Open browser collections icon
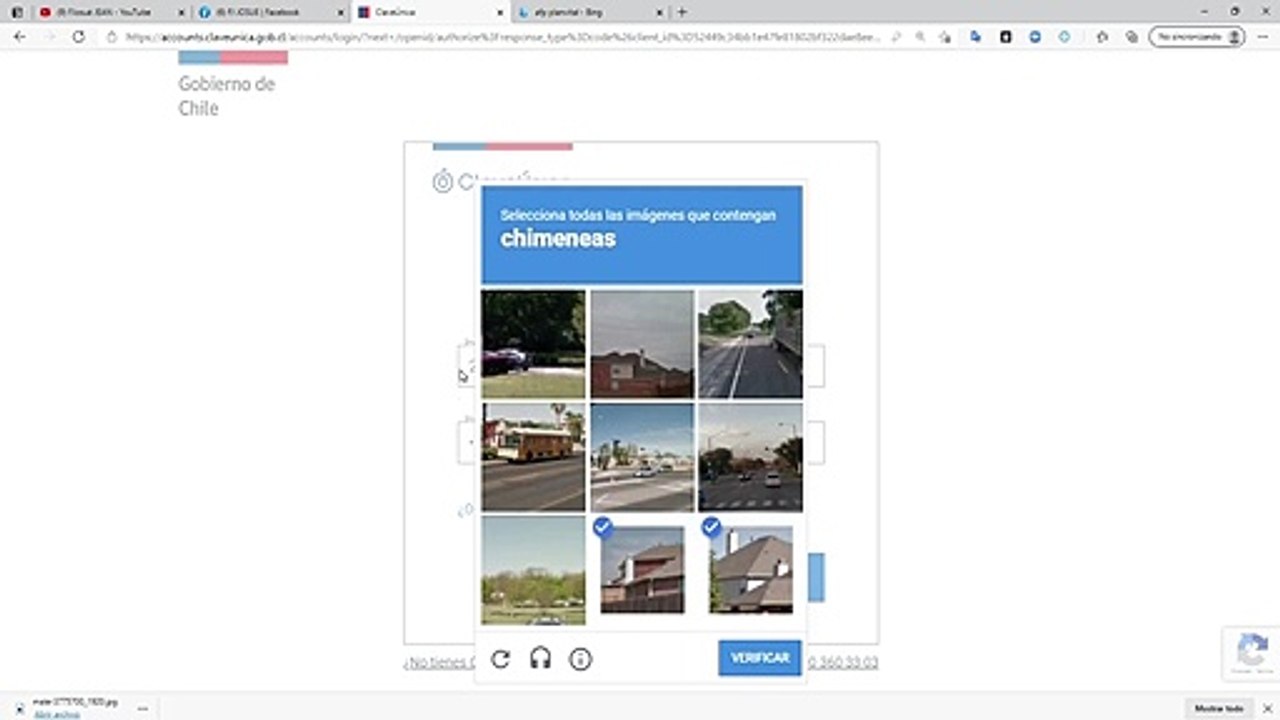Image resolution: width=1280 pixels, height=720 pixels. [x=1132, y=36]
